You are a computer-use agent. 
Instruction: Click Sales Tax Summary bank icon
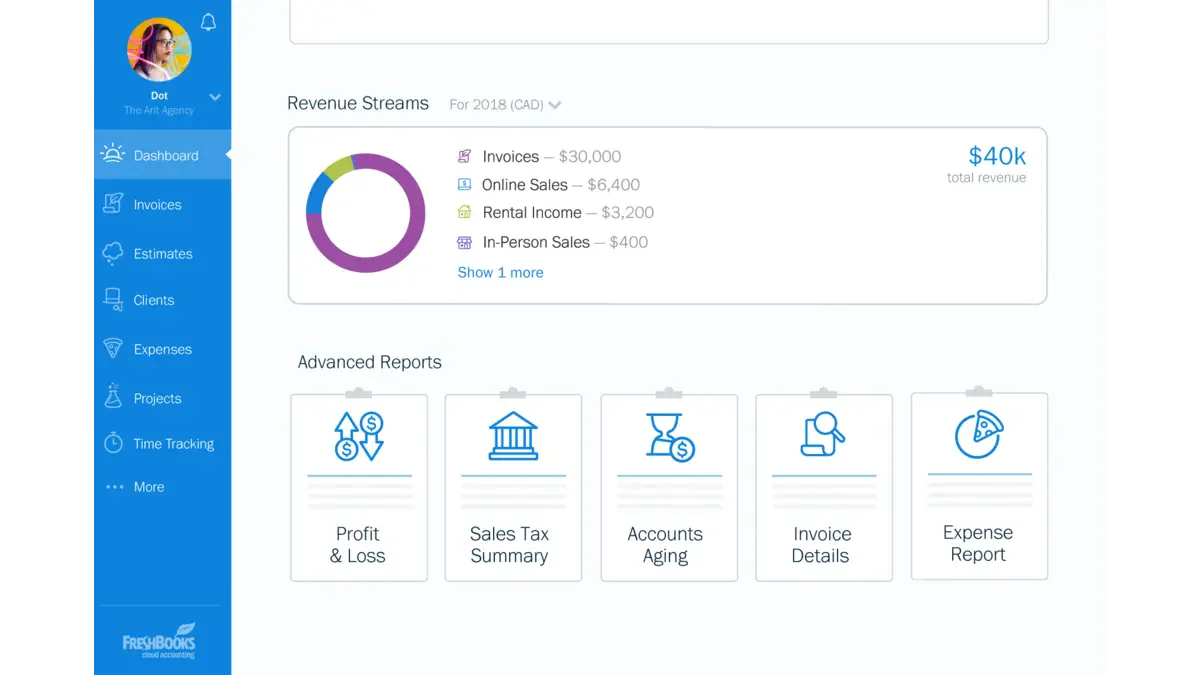pyautogui.click(x=513, y=436)
